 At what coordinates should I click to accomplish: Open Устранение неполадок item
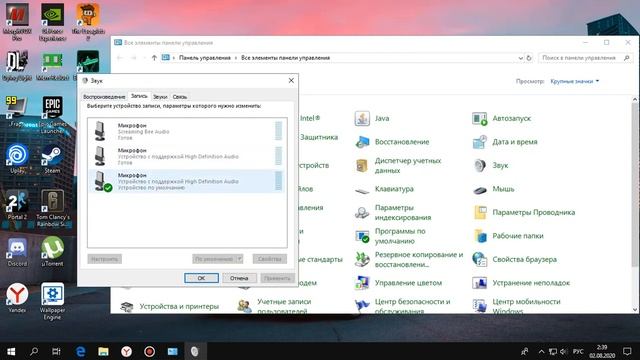pyautogui.click(x=521, y=283)
